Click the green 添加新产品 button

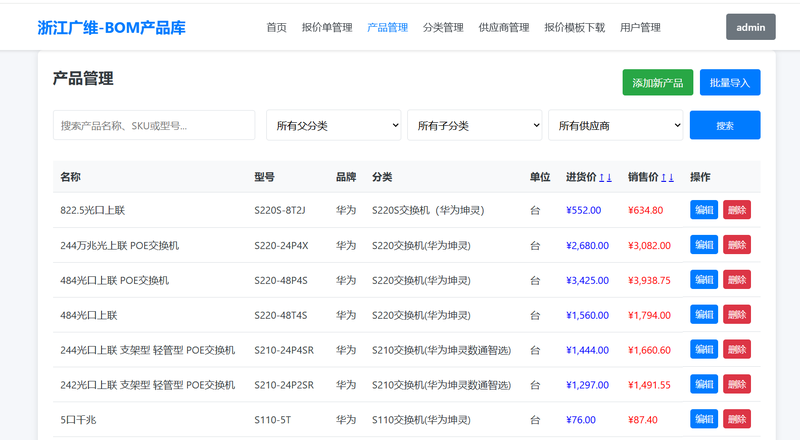(x=657, y=83)
